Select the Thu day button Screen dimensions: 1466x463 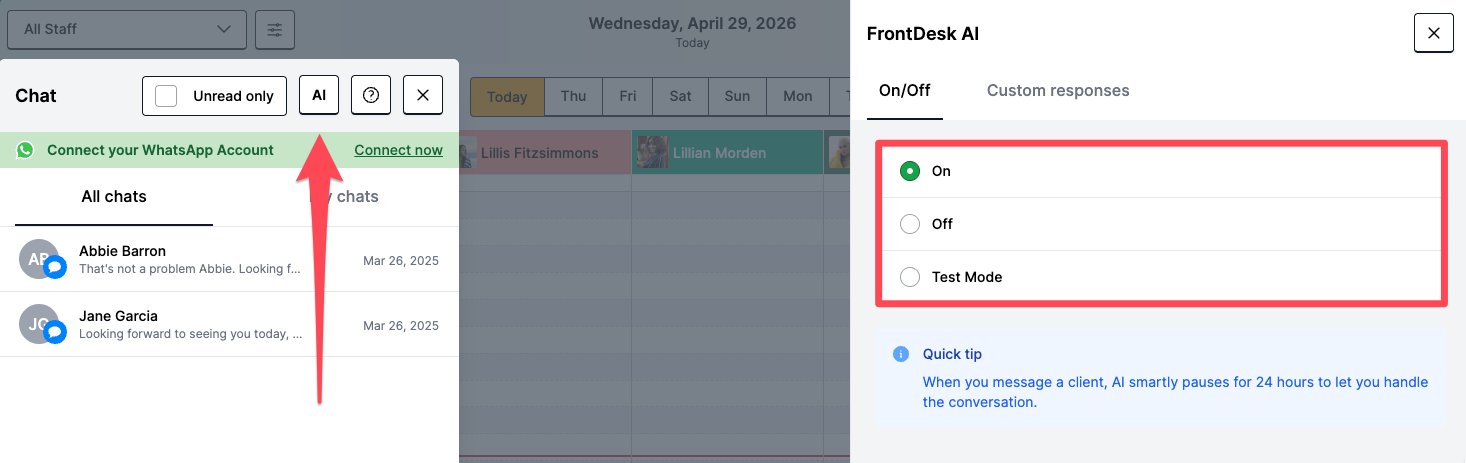573,97
